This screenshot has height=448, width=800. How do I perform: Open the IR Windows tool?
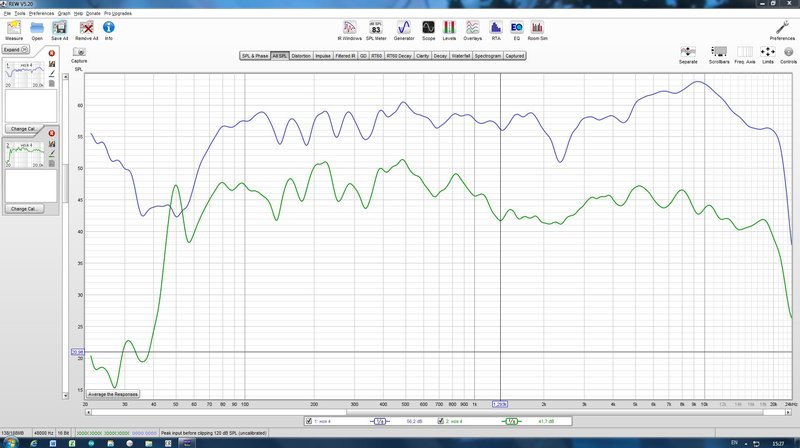point(349,31)
